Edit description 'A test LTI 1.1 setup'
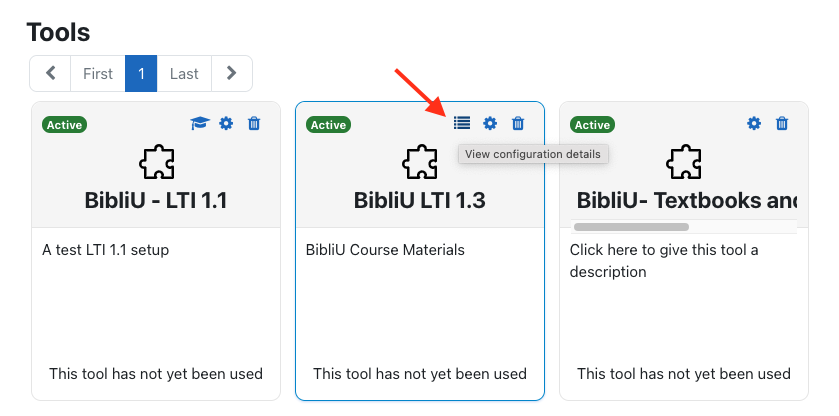 click(105, 250)
